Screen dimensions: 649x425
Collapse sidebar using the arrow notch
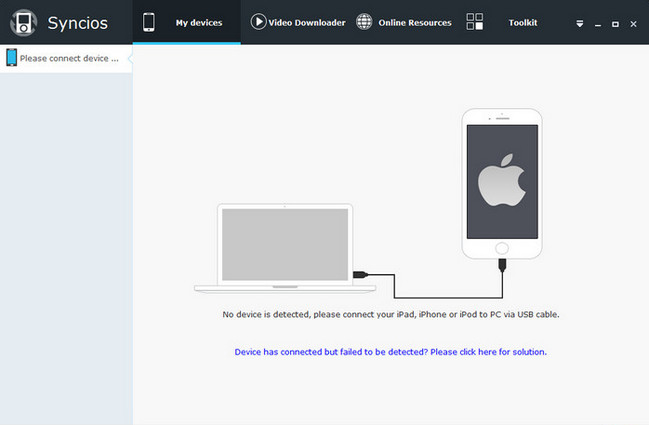click(131, 58)
